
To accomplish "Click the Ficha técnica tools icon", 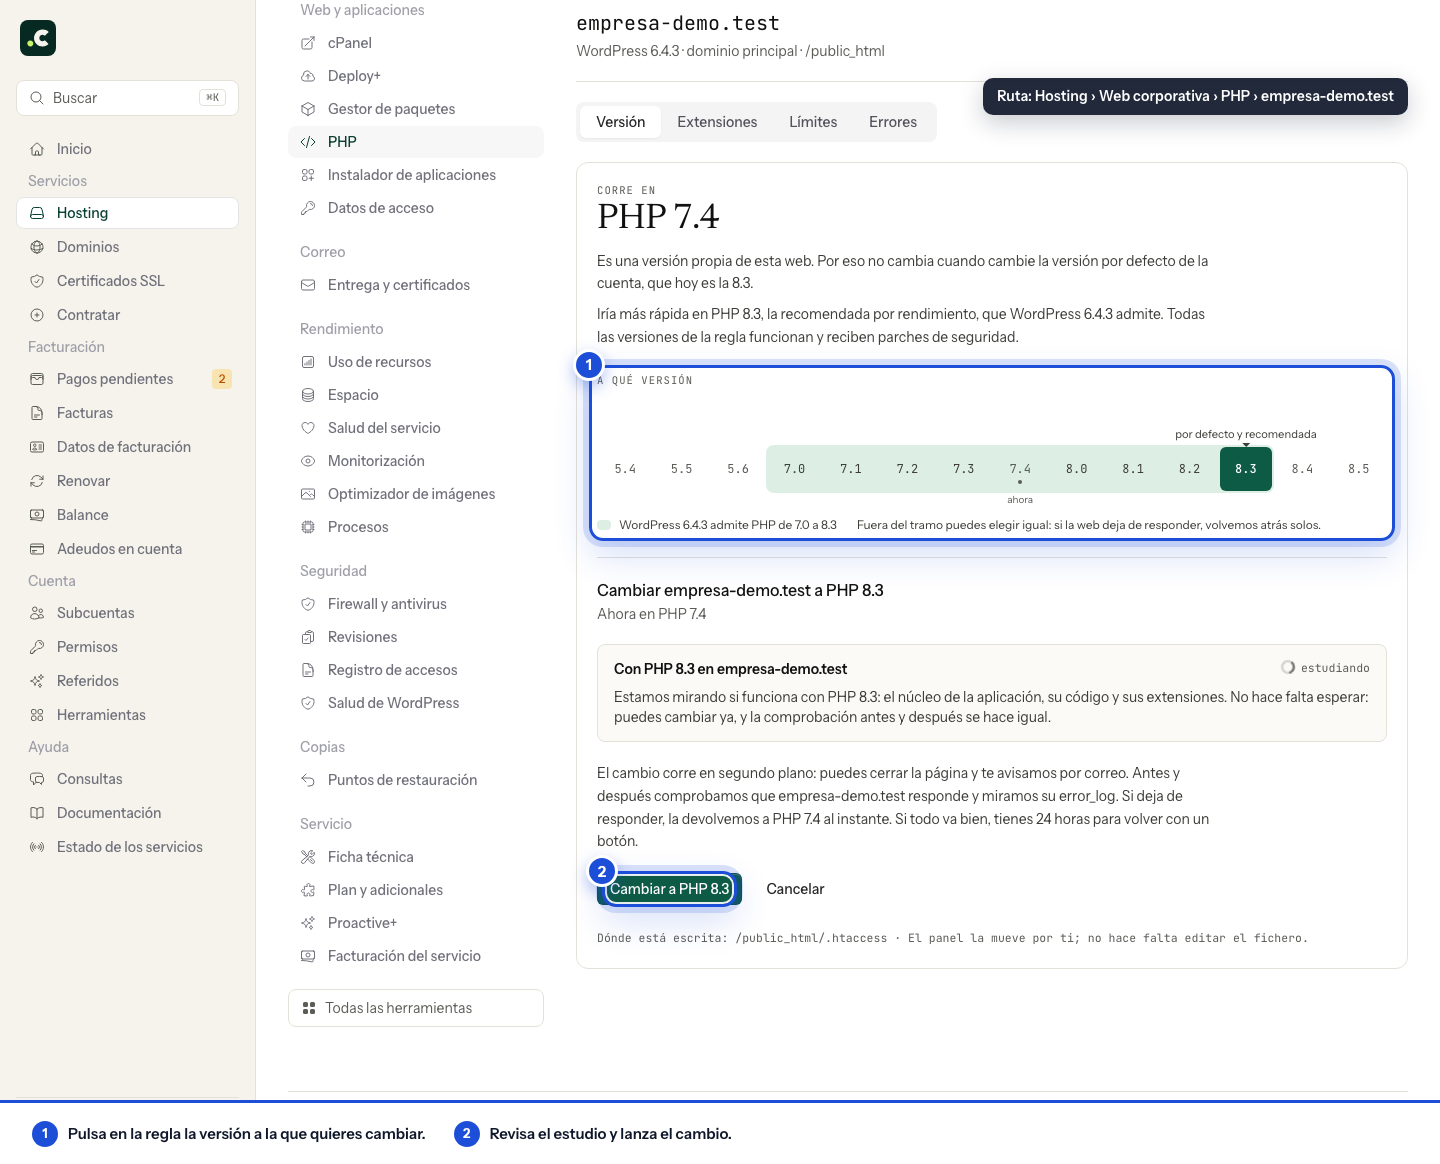I will (x=308, y=857).
